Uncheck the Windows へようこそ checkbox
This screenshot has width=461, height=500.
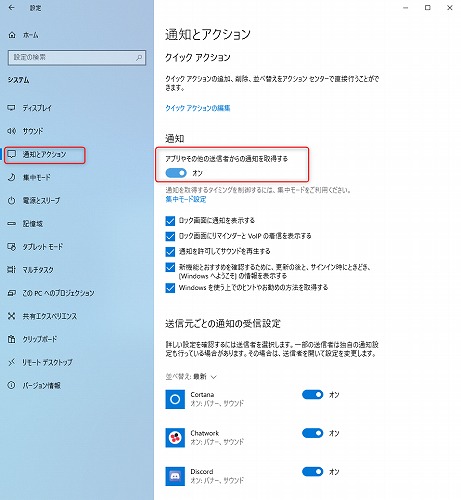point(170,267)
